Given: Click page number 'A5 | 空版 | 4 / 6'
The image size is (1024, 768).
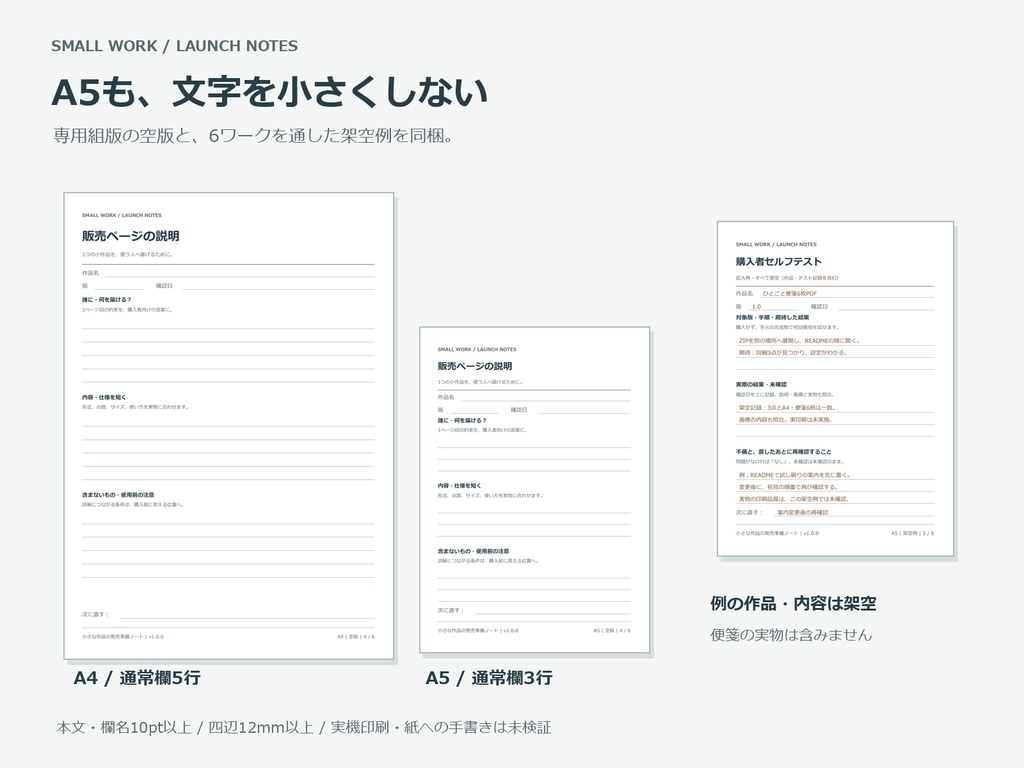Looking at the screenshot, I should coord(612,631).
